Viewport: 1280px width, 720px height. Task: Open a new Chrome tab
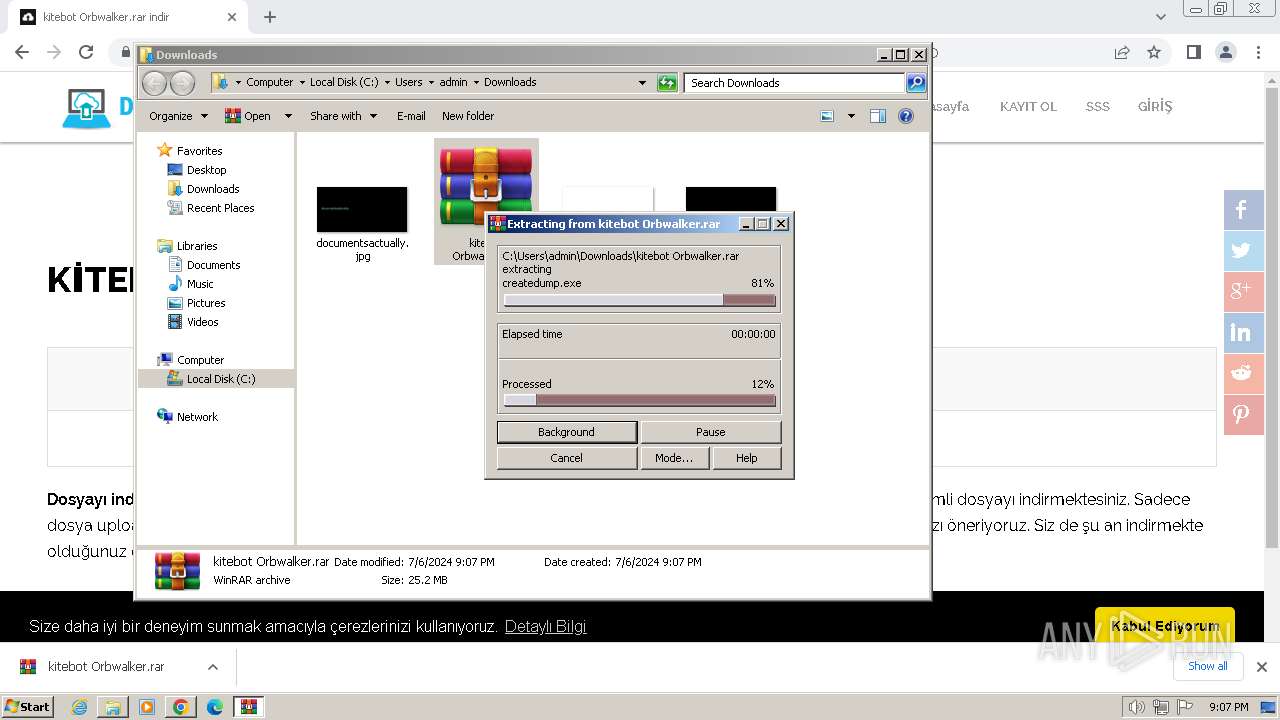click(269, 17)
